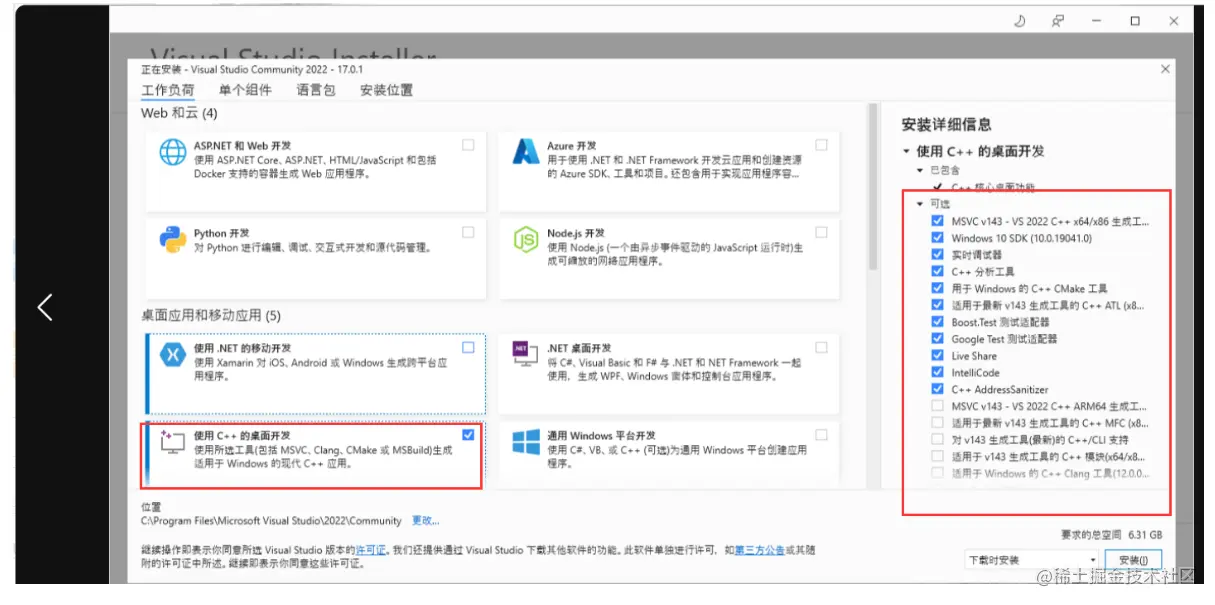The width and height of the screenshot is (1215, 605).
Task: Open the 许可证 license link
Action: coord(373,549)
